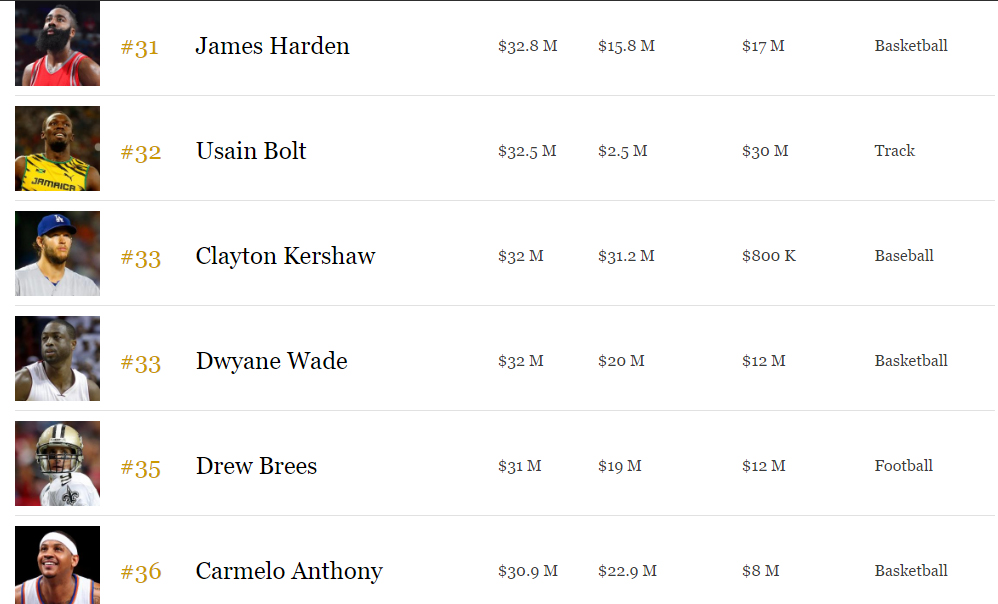
Task: Click rank #31 beside James Harden
Action: 140,48
